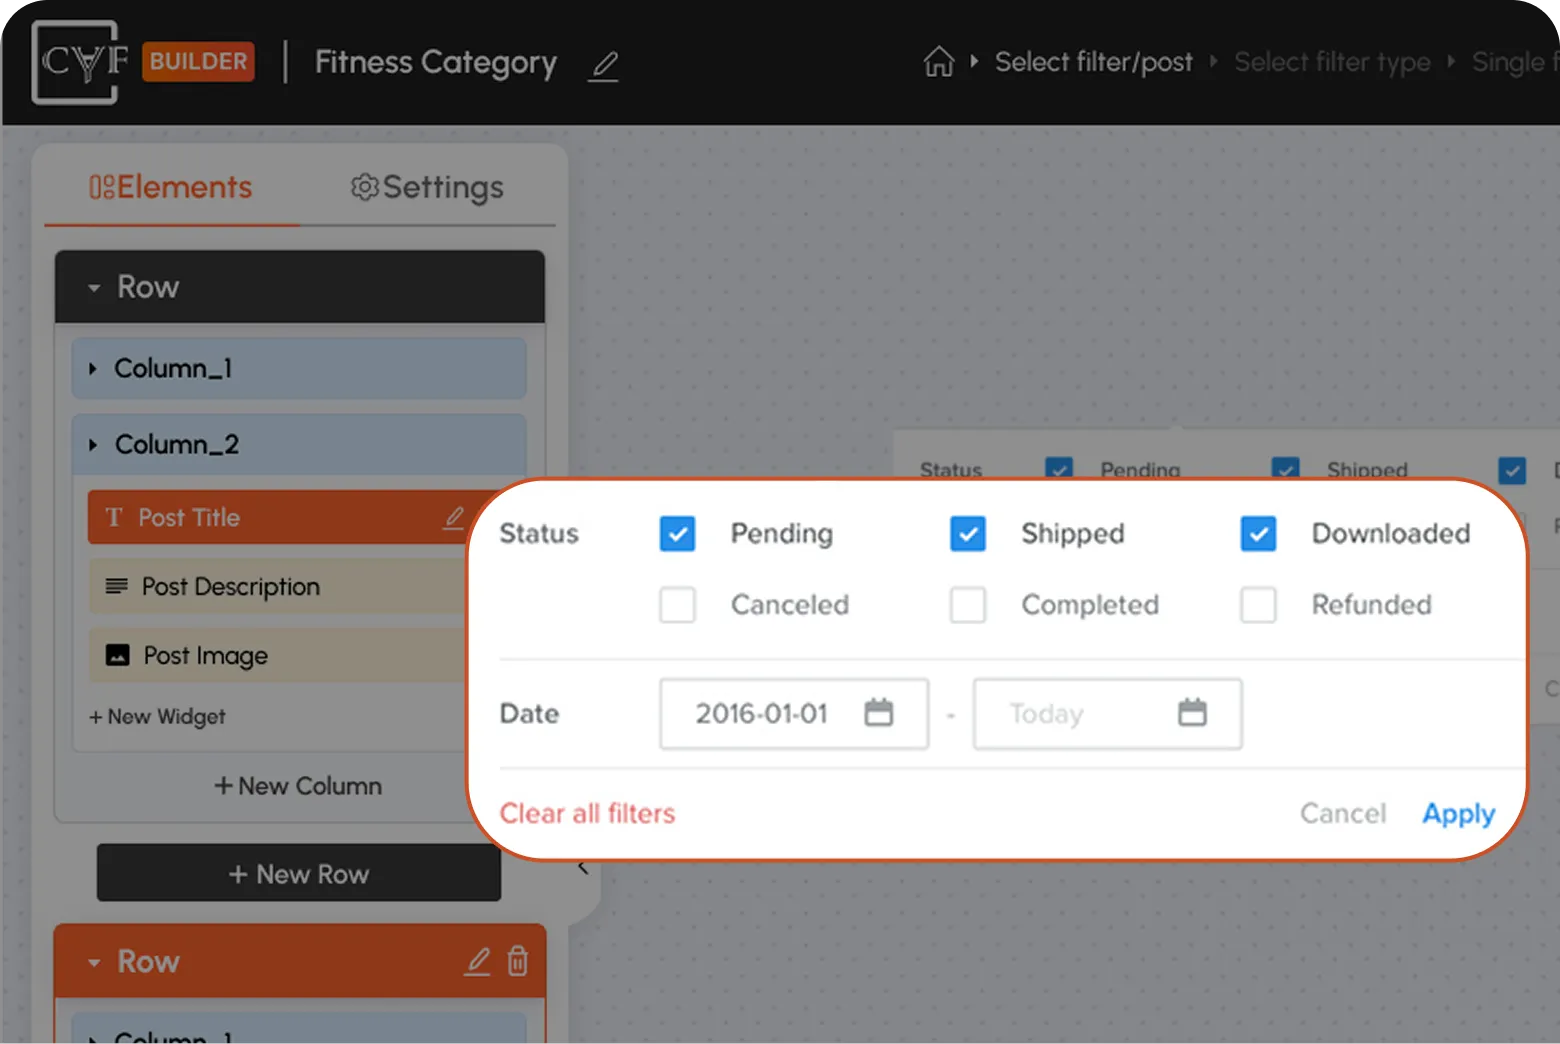This screenshot has height=1044, width=1560.
Task: Uncheck the Shipped status checkbox
Action: tap(968, 534)
